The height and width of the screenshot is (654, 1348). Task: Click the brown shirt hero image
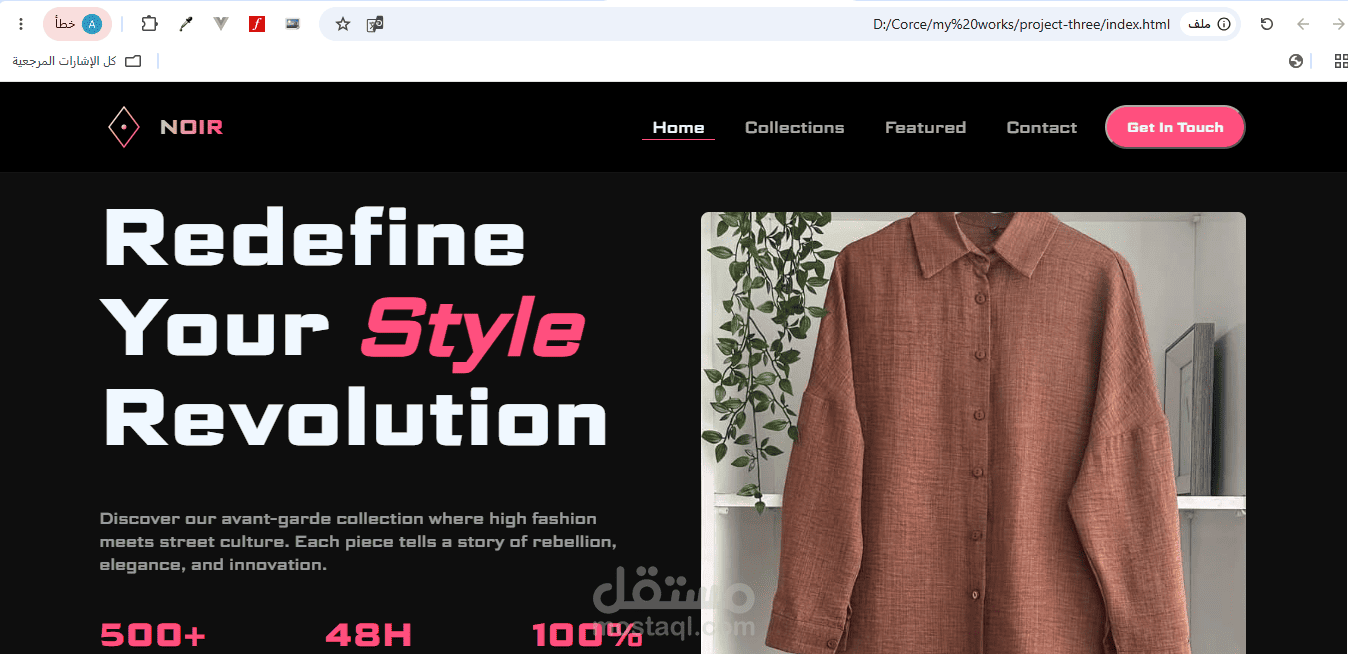pos(973,433)
